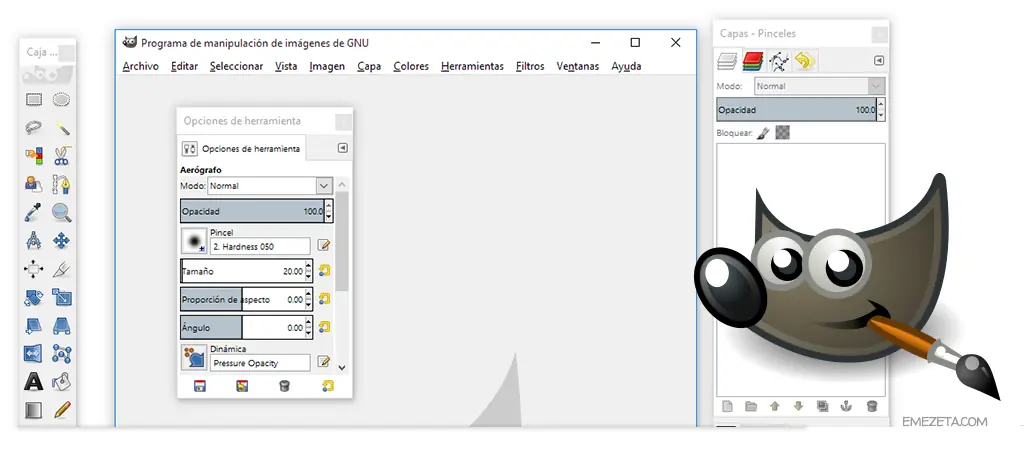The height and width of the screenshot is (450, 1024).
Task: Open the Modo dropdown in tool options
Action: coord(270,186)
